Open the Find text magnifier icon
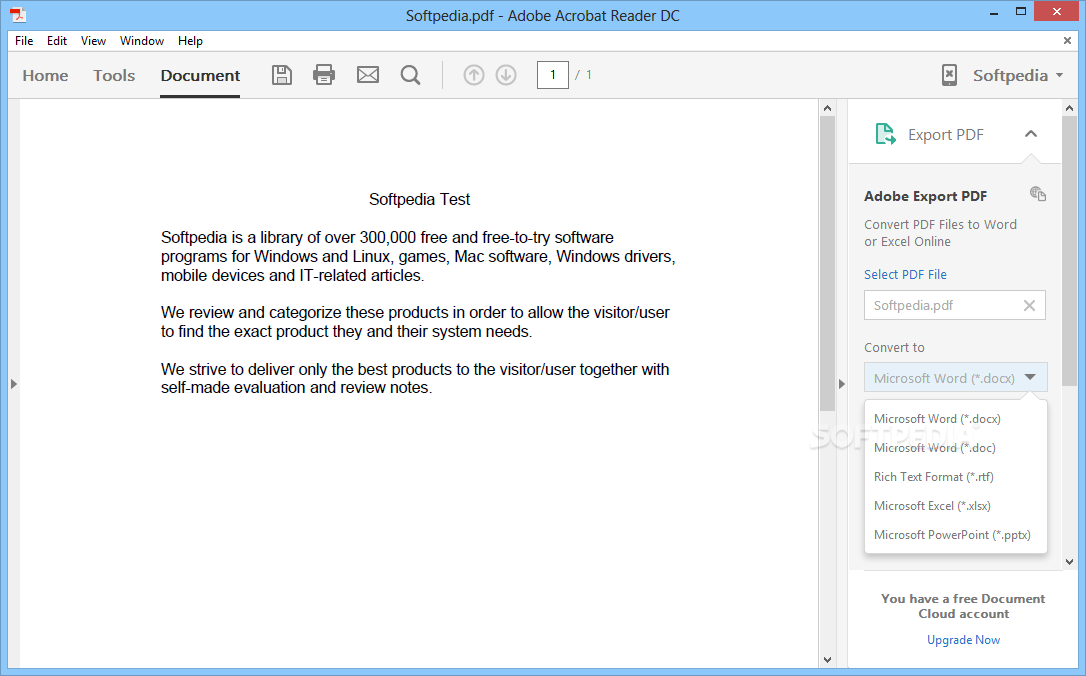Image resolution: width=1086 pixels, height=676 pixels. (411, 75)
